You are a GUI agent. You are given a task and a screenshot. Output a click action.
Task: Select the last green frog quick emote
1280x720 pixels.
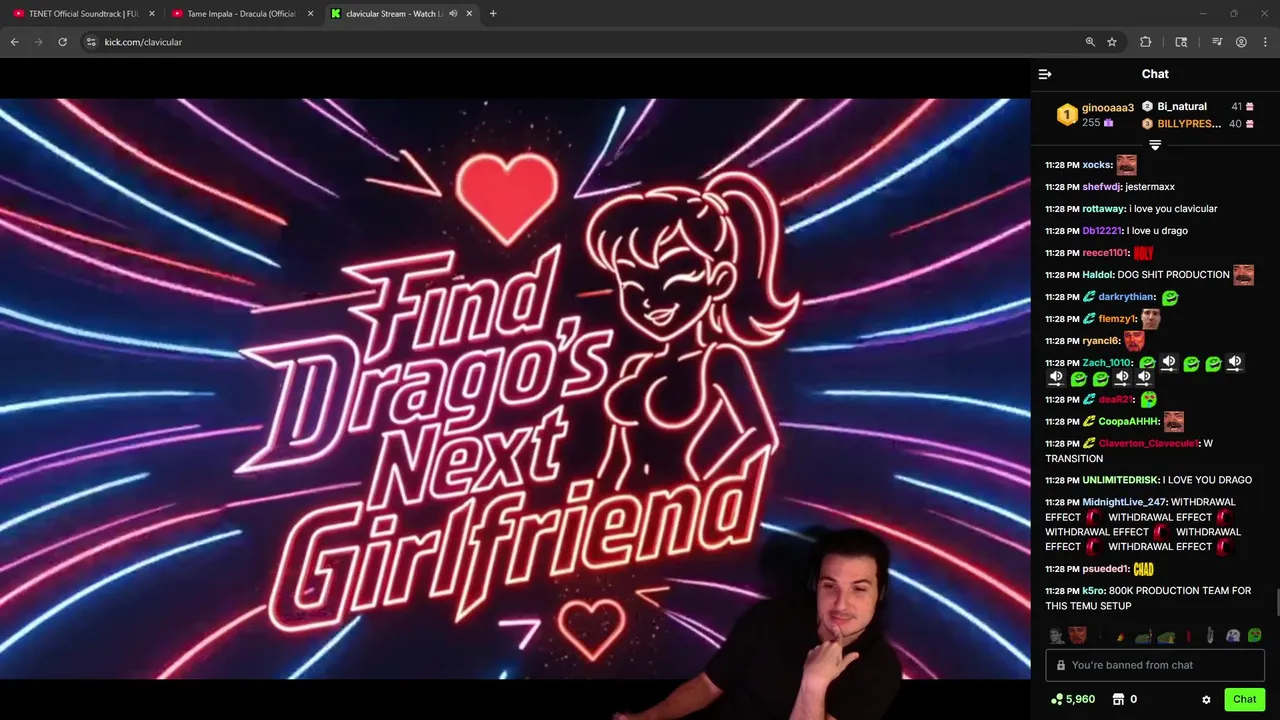click(x=1254, y=635)
